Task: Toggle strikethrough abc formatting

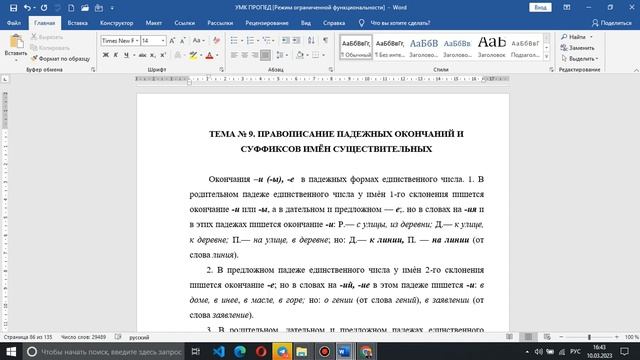Action: pos(142,55)
